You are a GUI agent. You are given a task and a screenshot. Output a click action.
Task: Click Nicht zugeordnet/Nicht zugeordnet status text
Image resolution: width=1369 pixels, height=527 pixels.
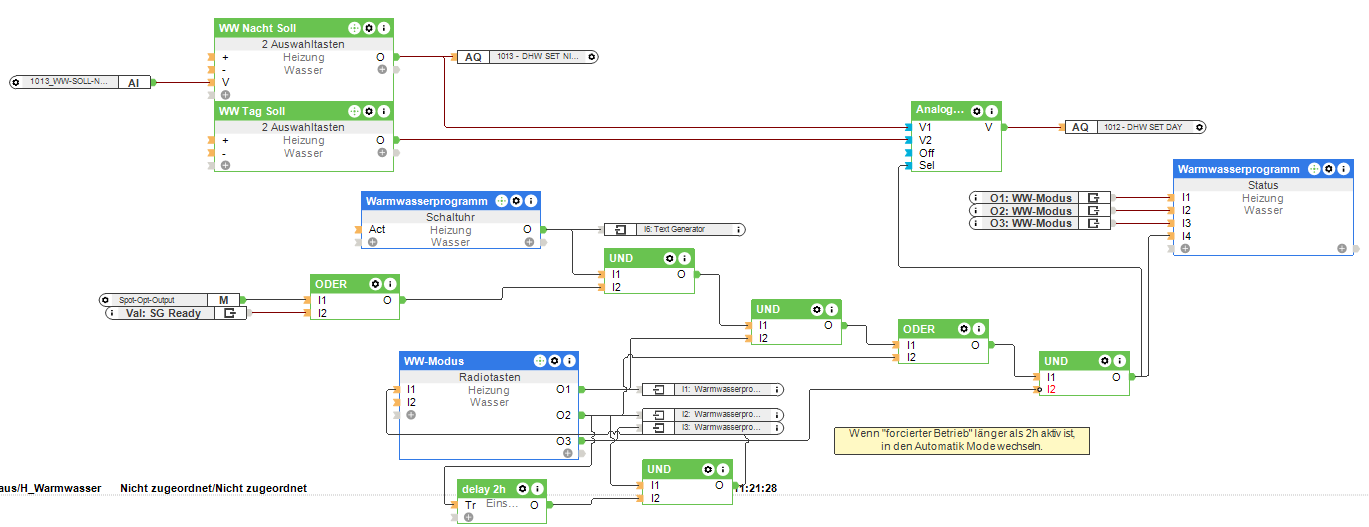[214, 488]
